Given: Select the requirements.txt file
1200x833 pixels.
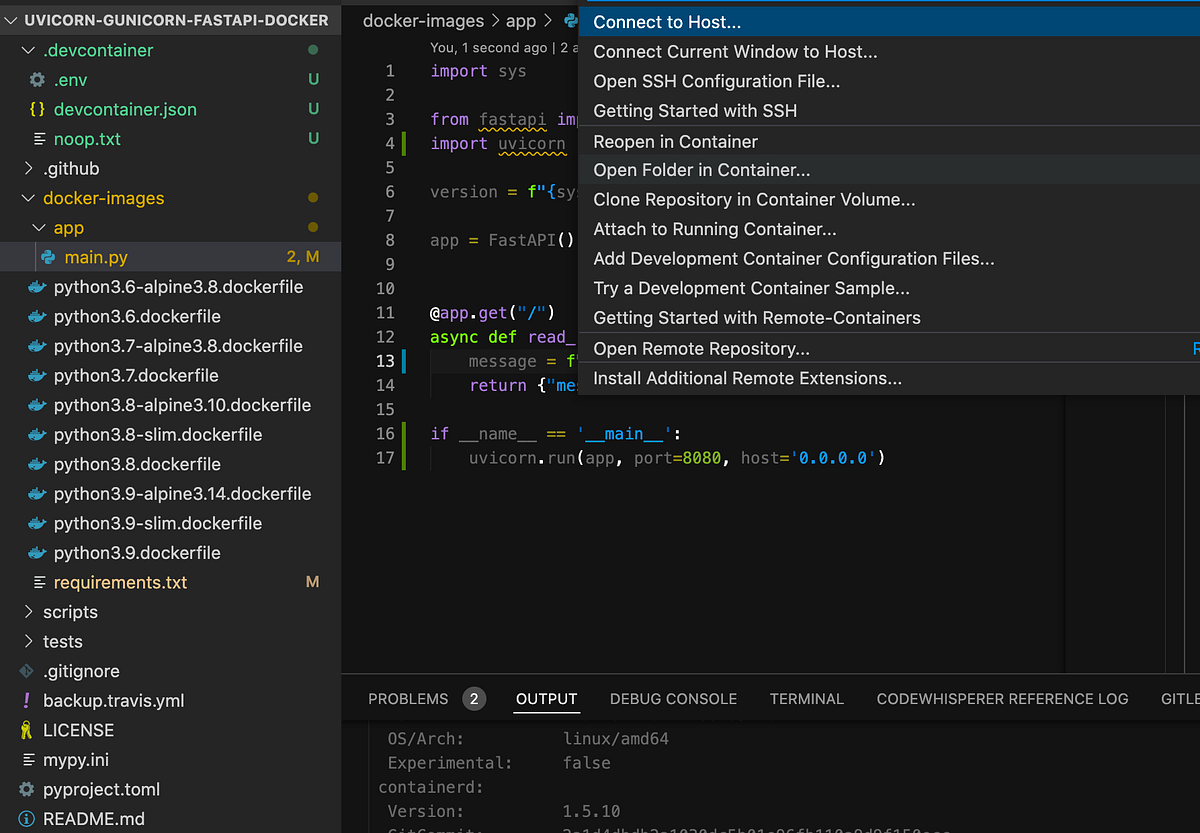Looking at the screenshot, I should pos(120,582).
